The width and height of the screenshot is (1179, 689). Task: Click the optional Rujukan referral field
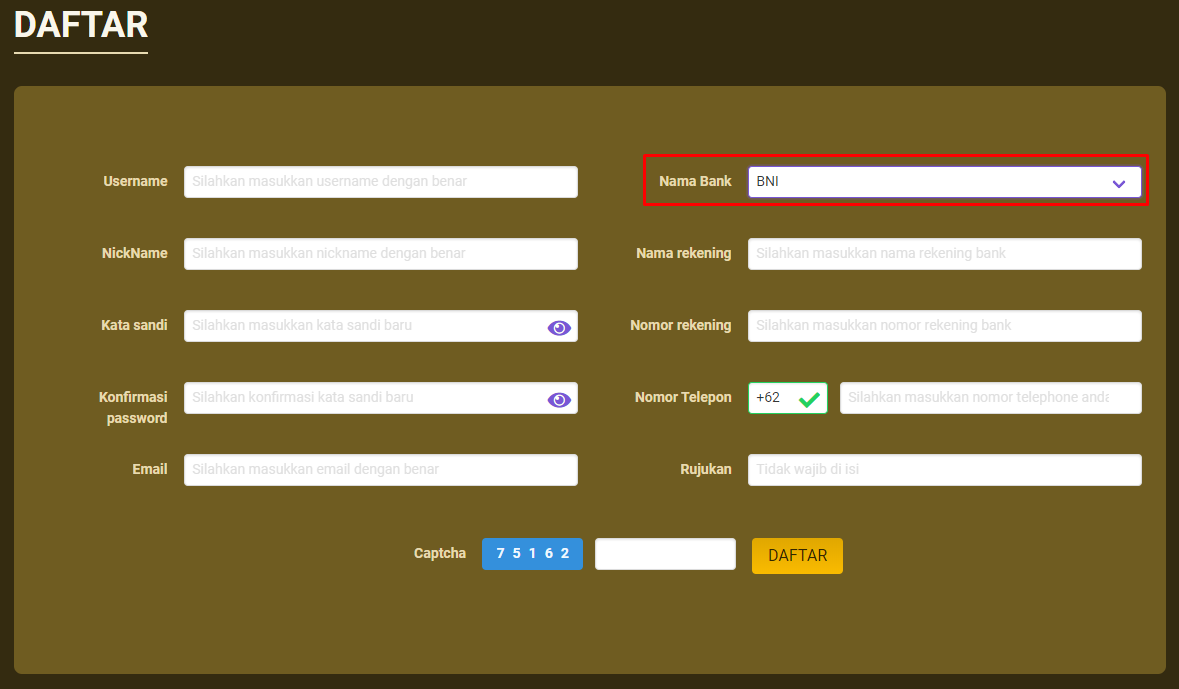tap(944, 470)
